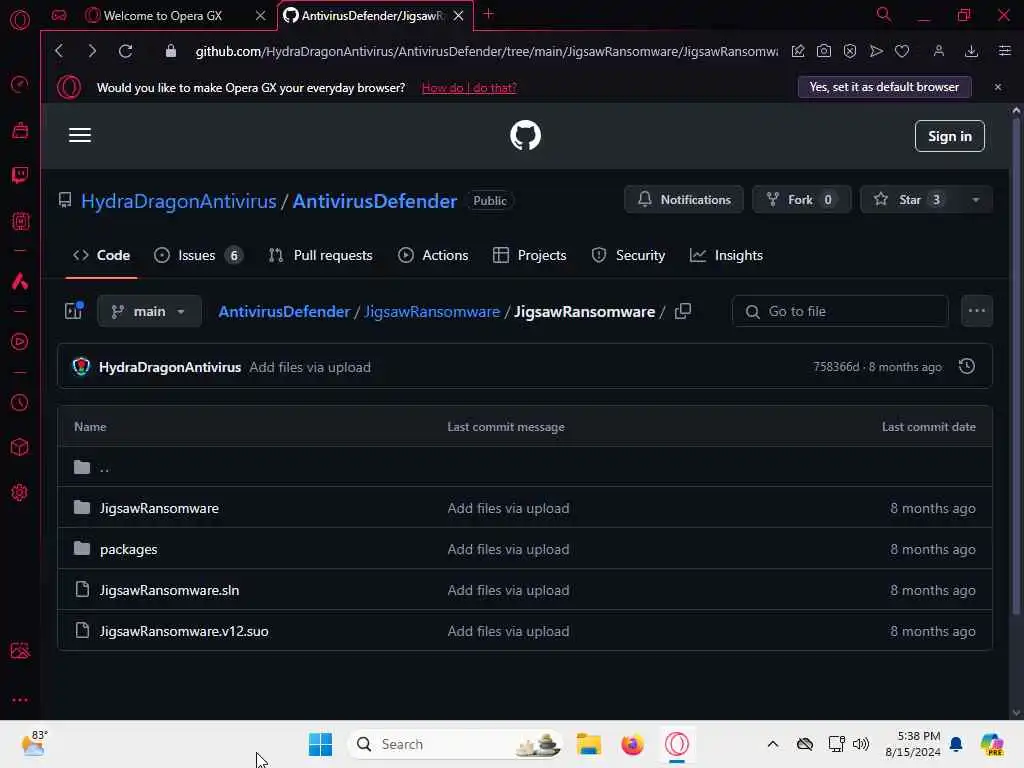Switch to Welcome to Opera GX tab

tap(163, 16)
